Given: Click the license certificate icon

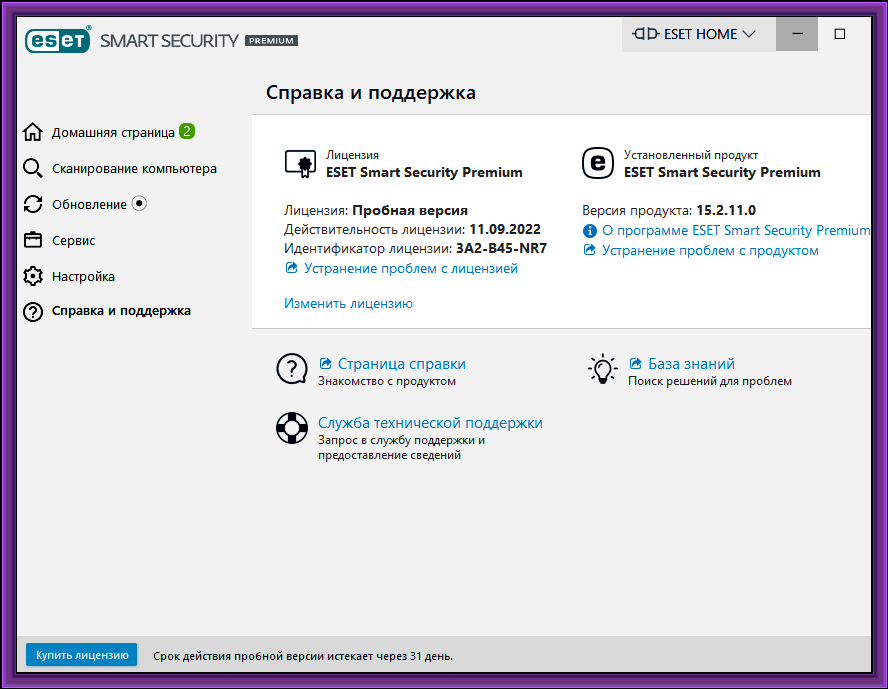Looking at the screenshot, I should point(300,164).
